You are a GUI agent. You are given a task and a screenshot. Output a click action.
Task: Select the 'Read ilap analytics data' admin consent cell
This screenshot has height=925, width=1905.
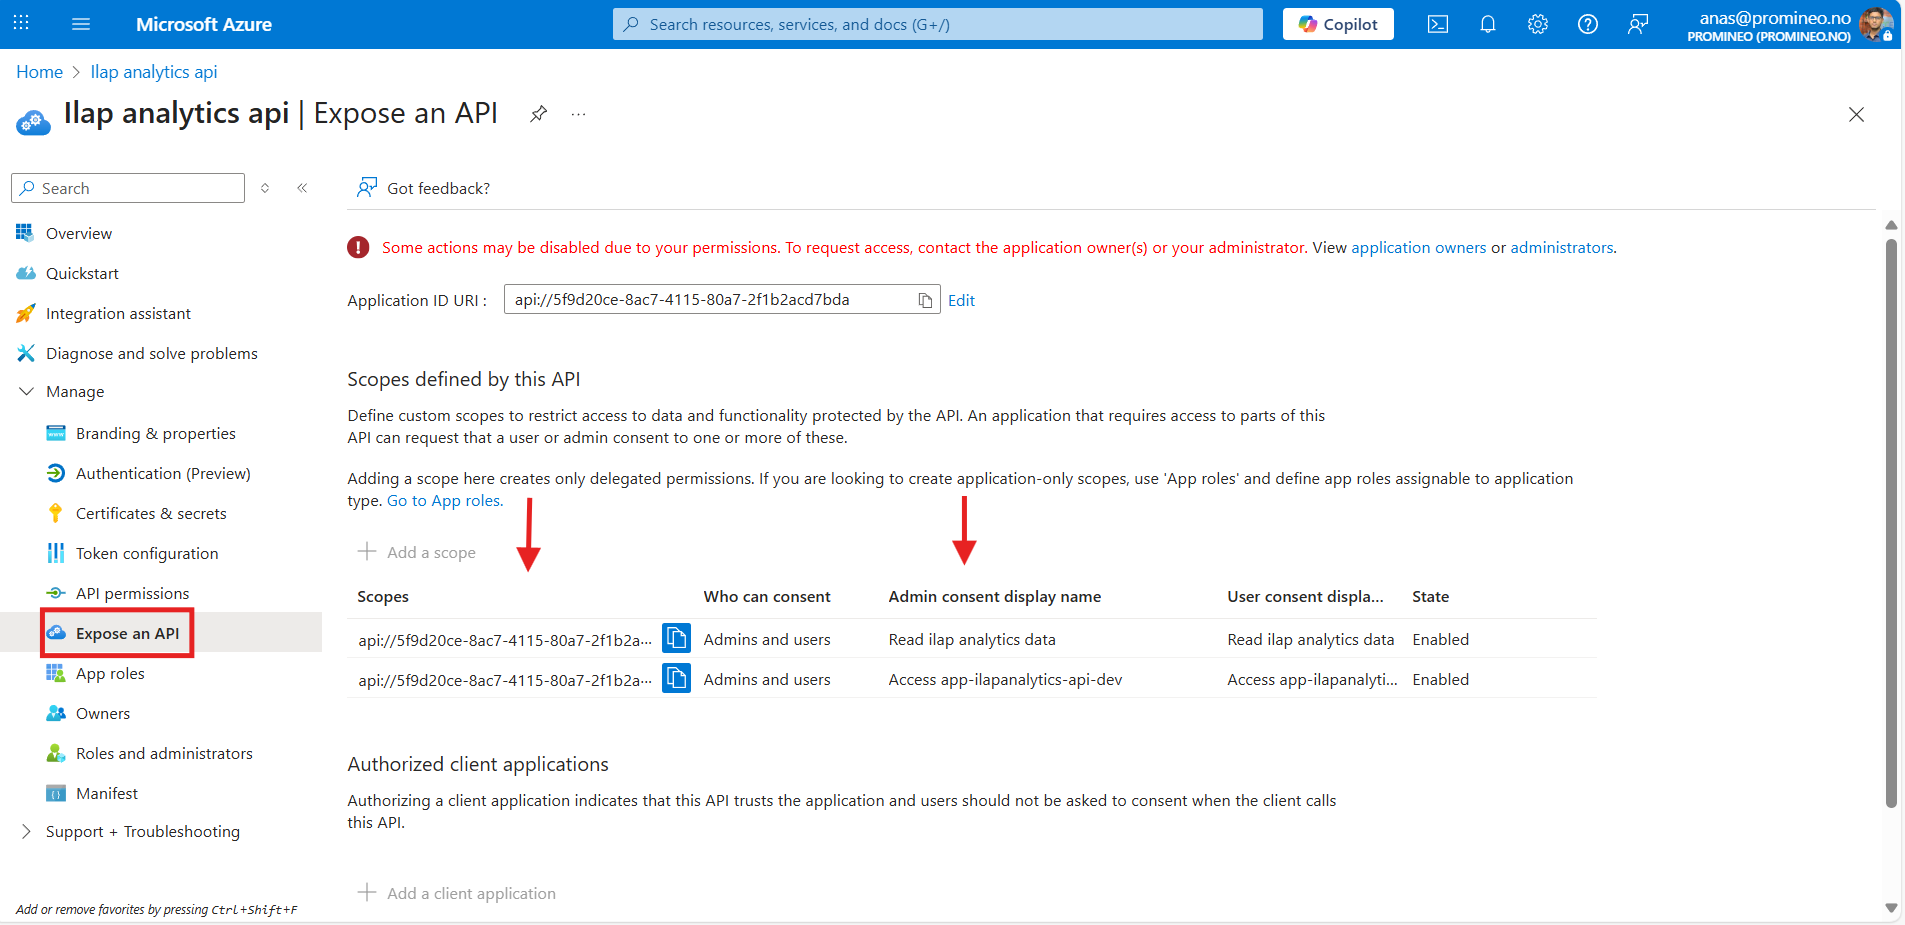coord(972,640)
